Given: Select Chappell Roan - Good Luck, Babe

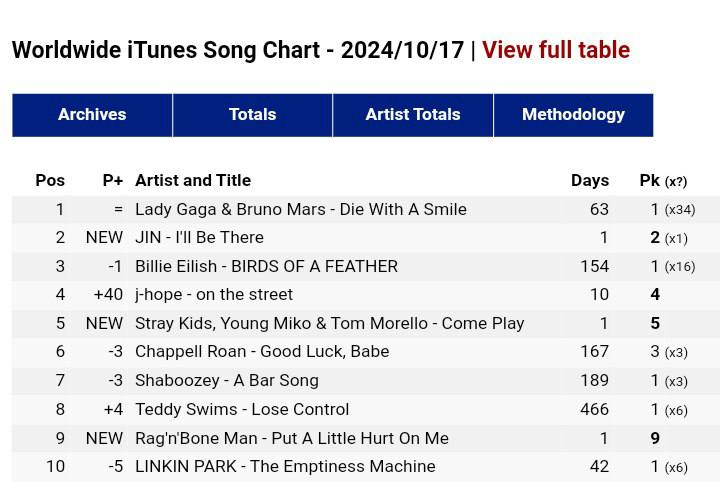Looking at the screenshot, I should [262, 352].
